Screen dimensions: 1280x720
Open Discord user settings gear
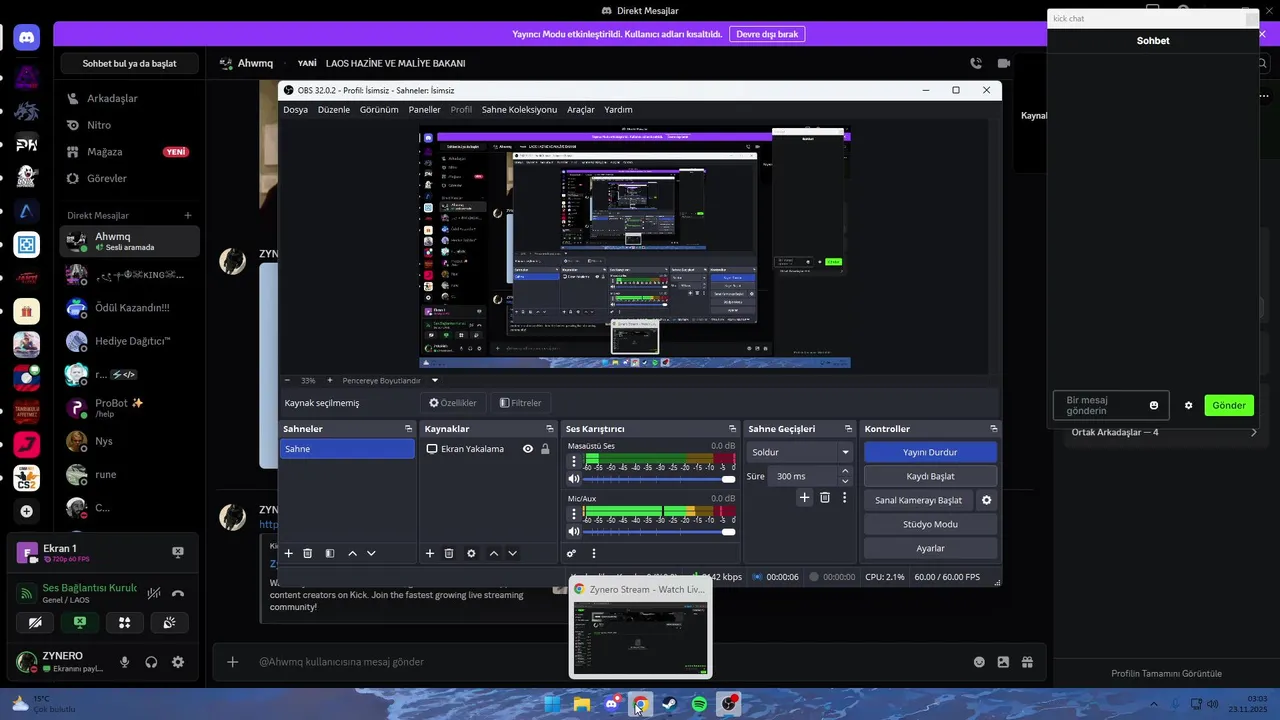pyautogui.click(x=178, y=662)
